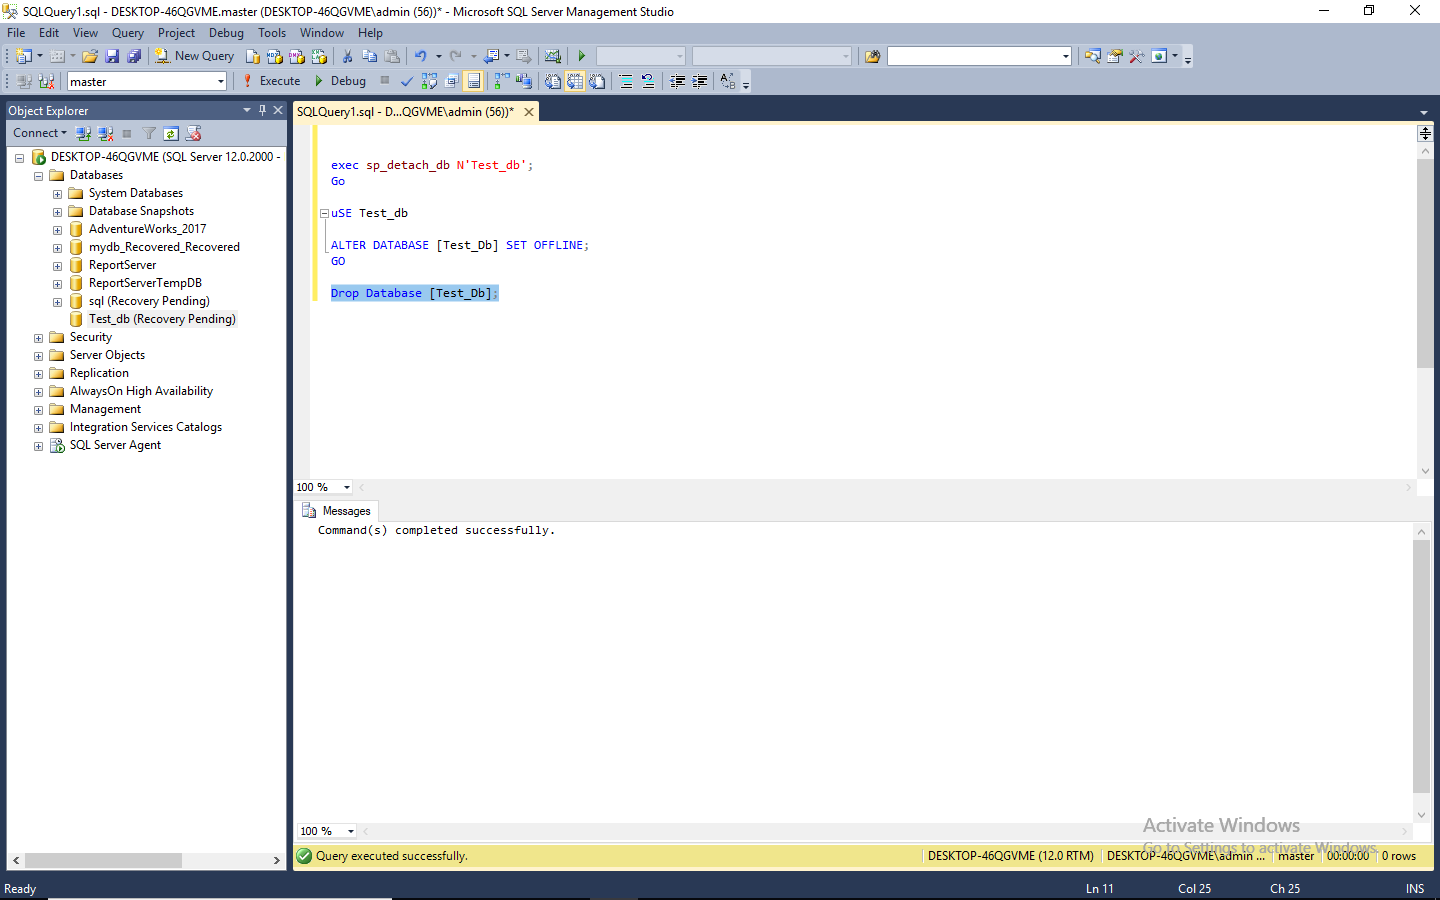Viewport: 1440px width, 900px height.
Task: Collapse the Databases folder node
Action: [x=38, y=176]
